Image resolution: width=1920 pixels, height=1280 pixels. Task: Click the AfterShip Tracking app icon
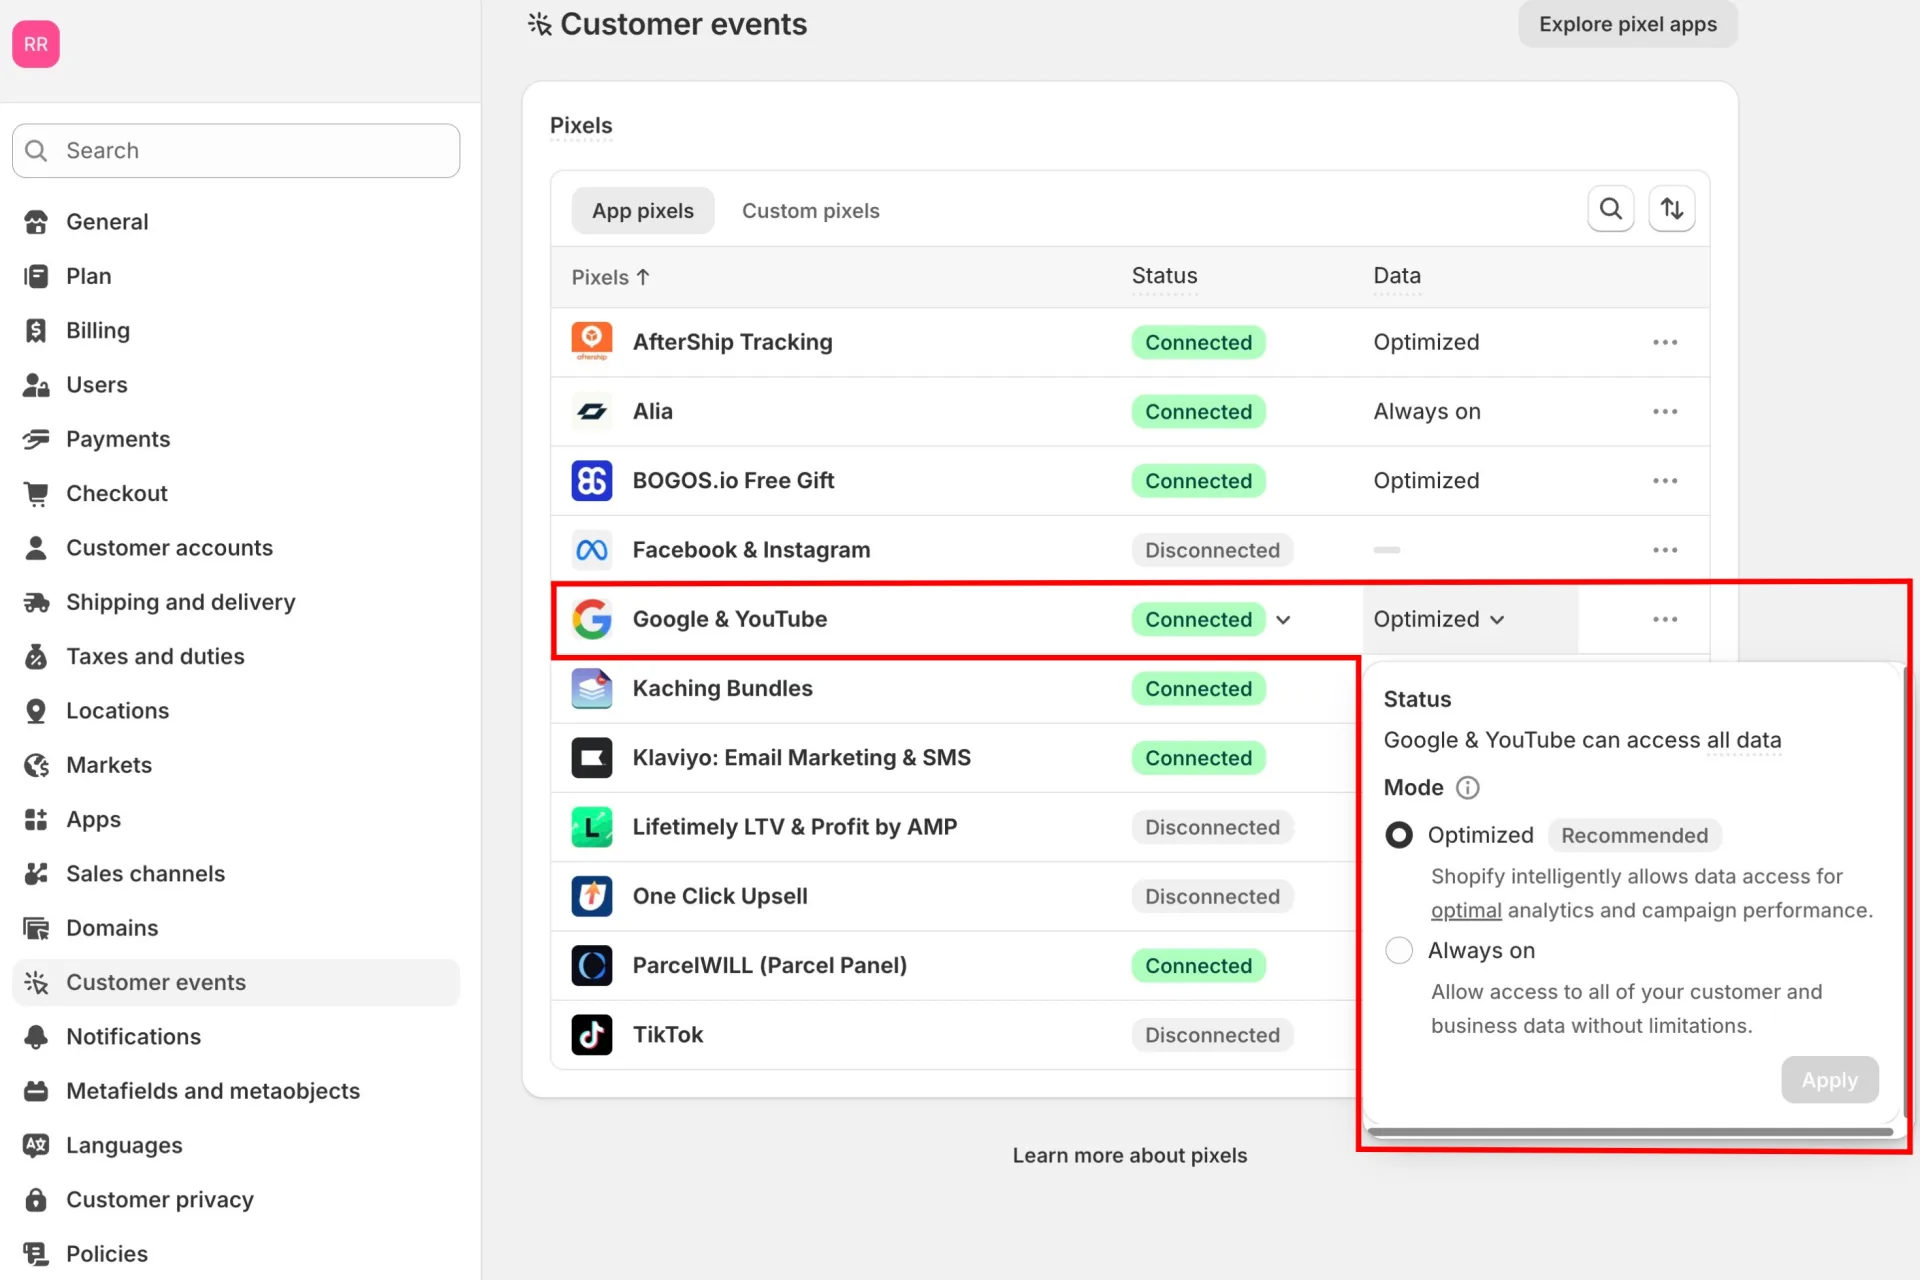(x=591, y=342)
